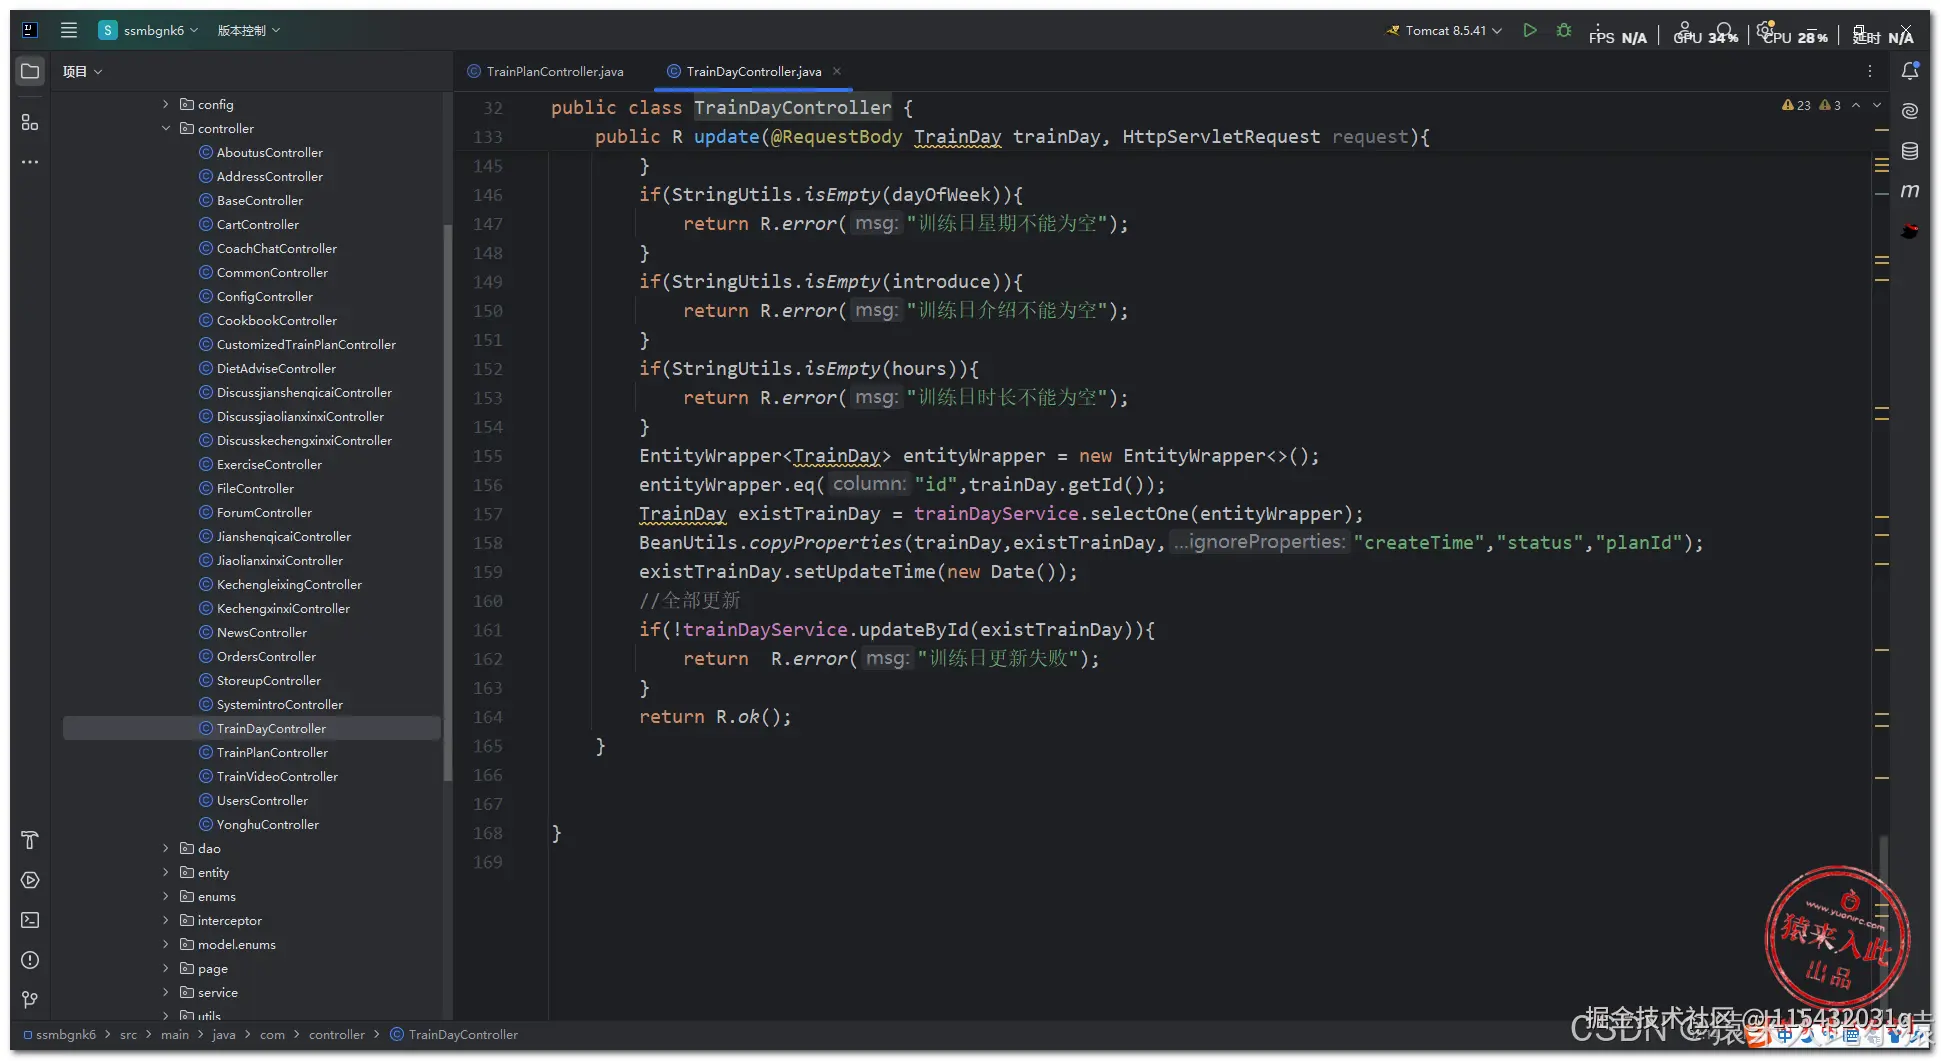Click the sticky update method header line
This screenshot has height=1061, width=1941.
1012,137
